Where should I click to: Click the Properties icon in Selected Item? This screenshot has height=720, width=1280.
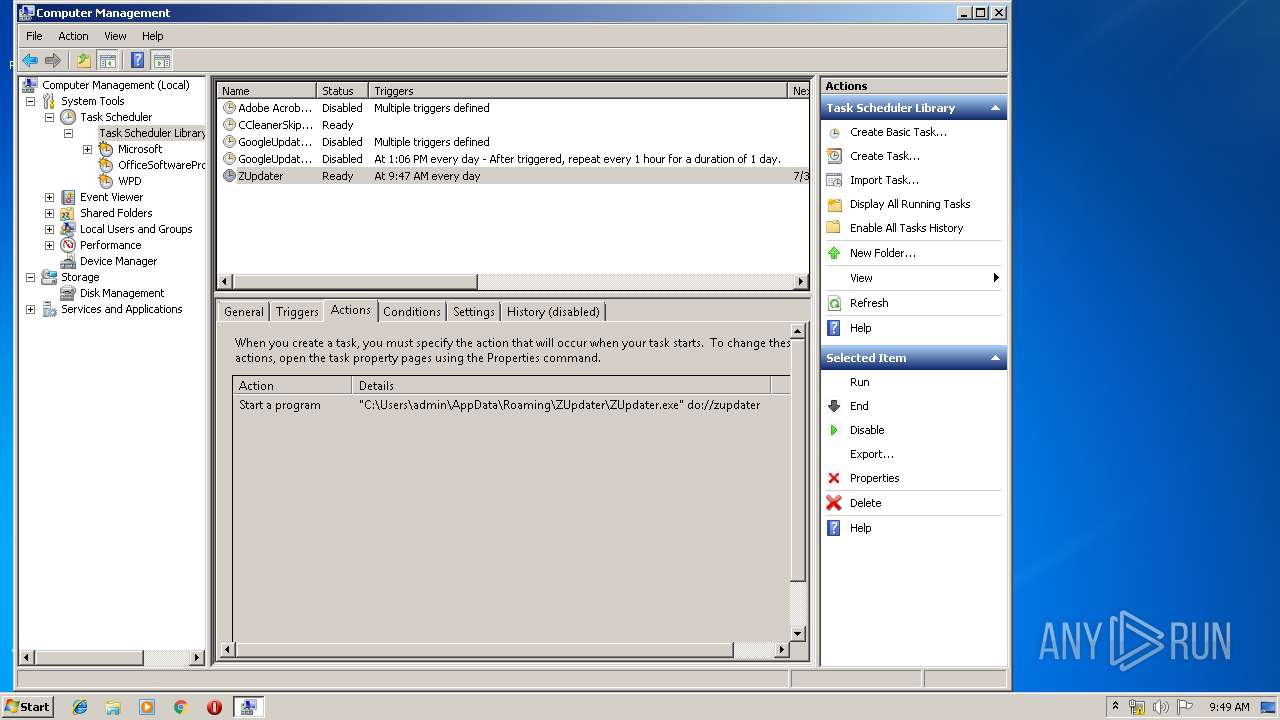834,478
